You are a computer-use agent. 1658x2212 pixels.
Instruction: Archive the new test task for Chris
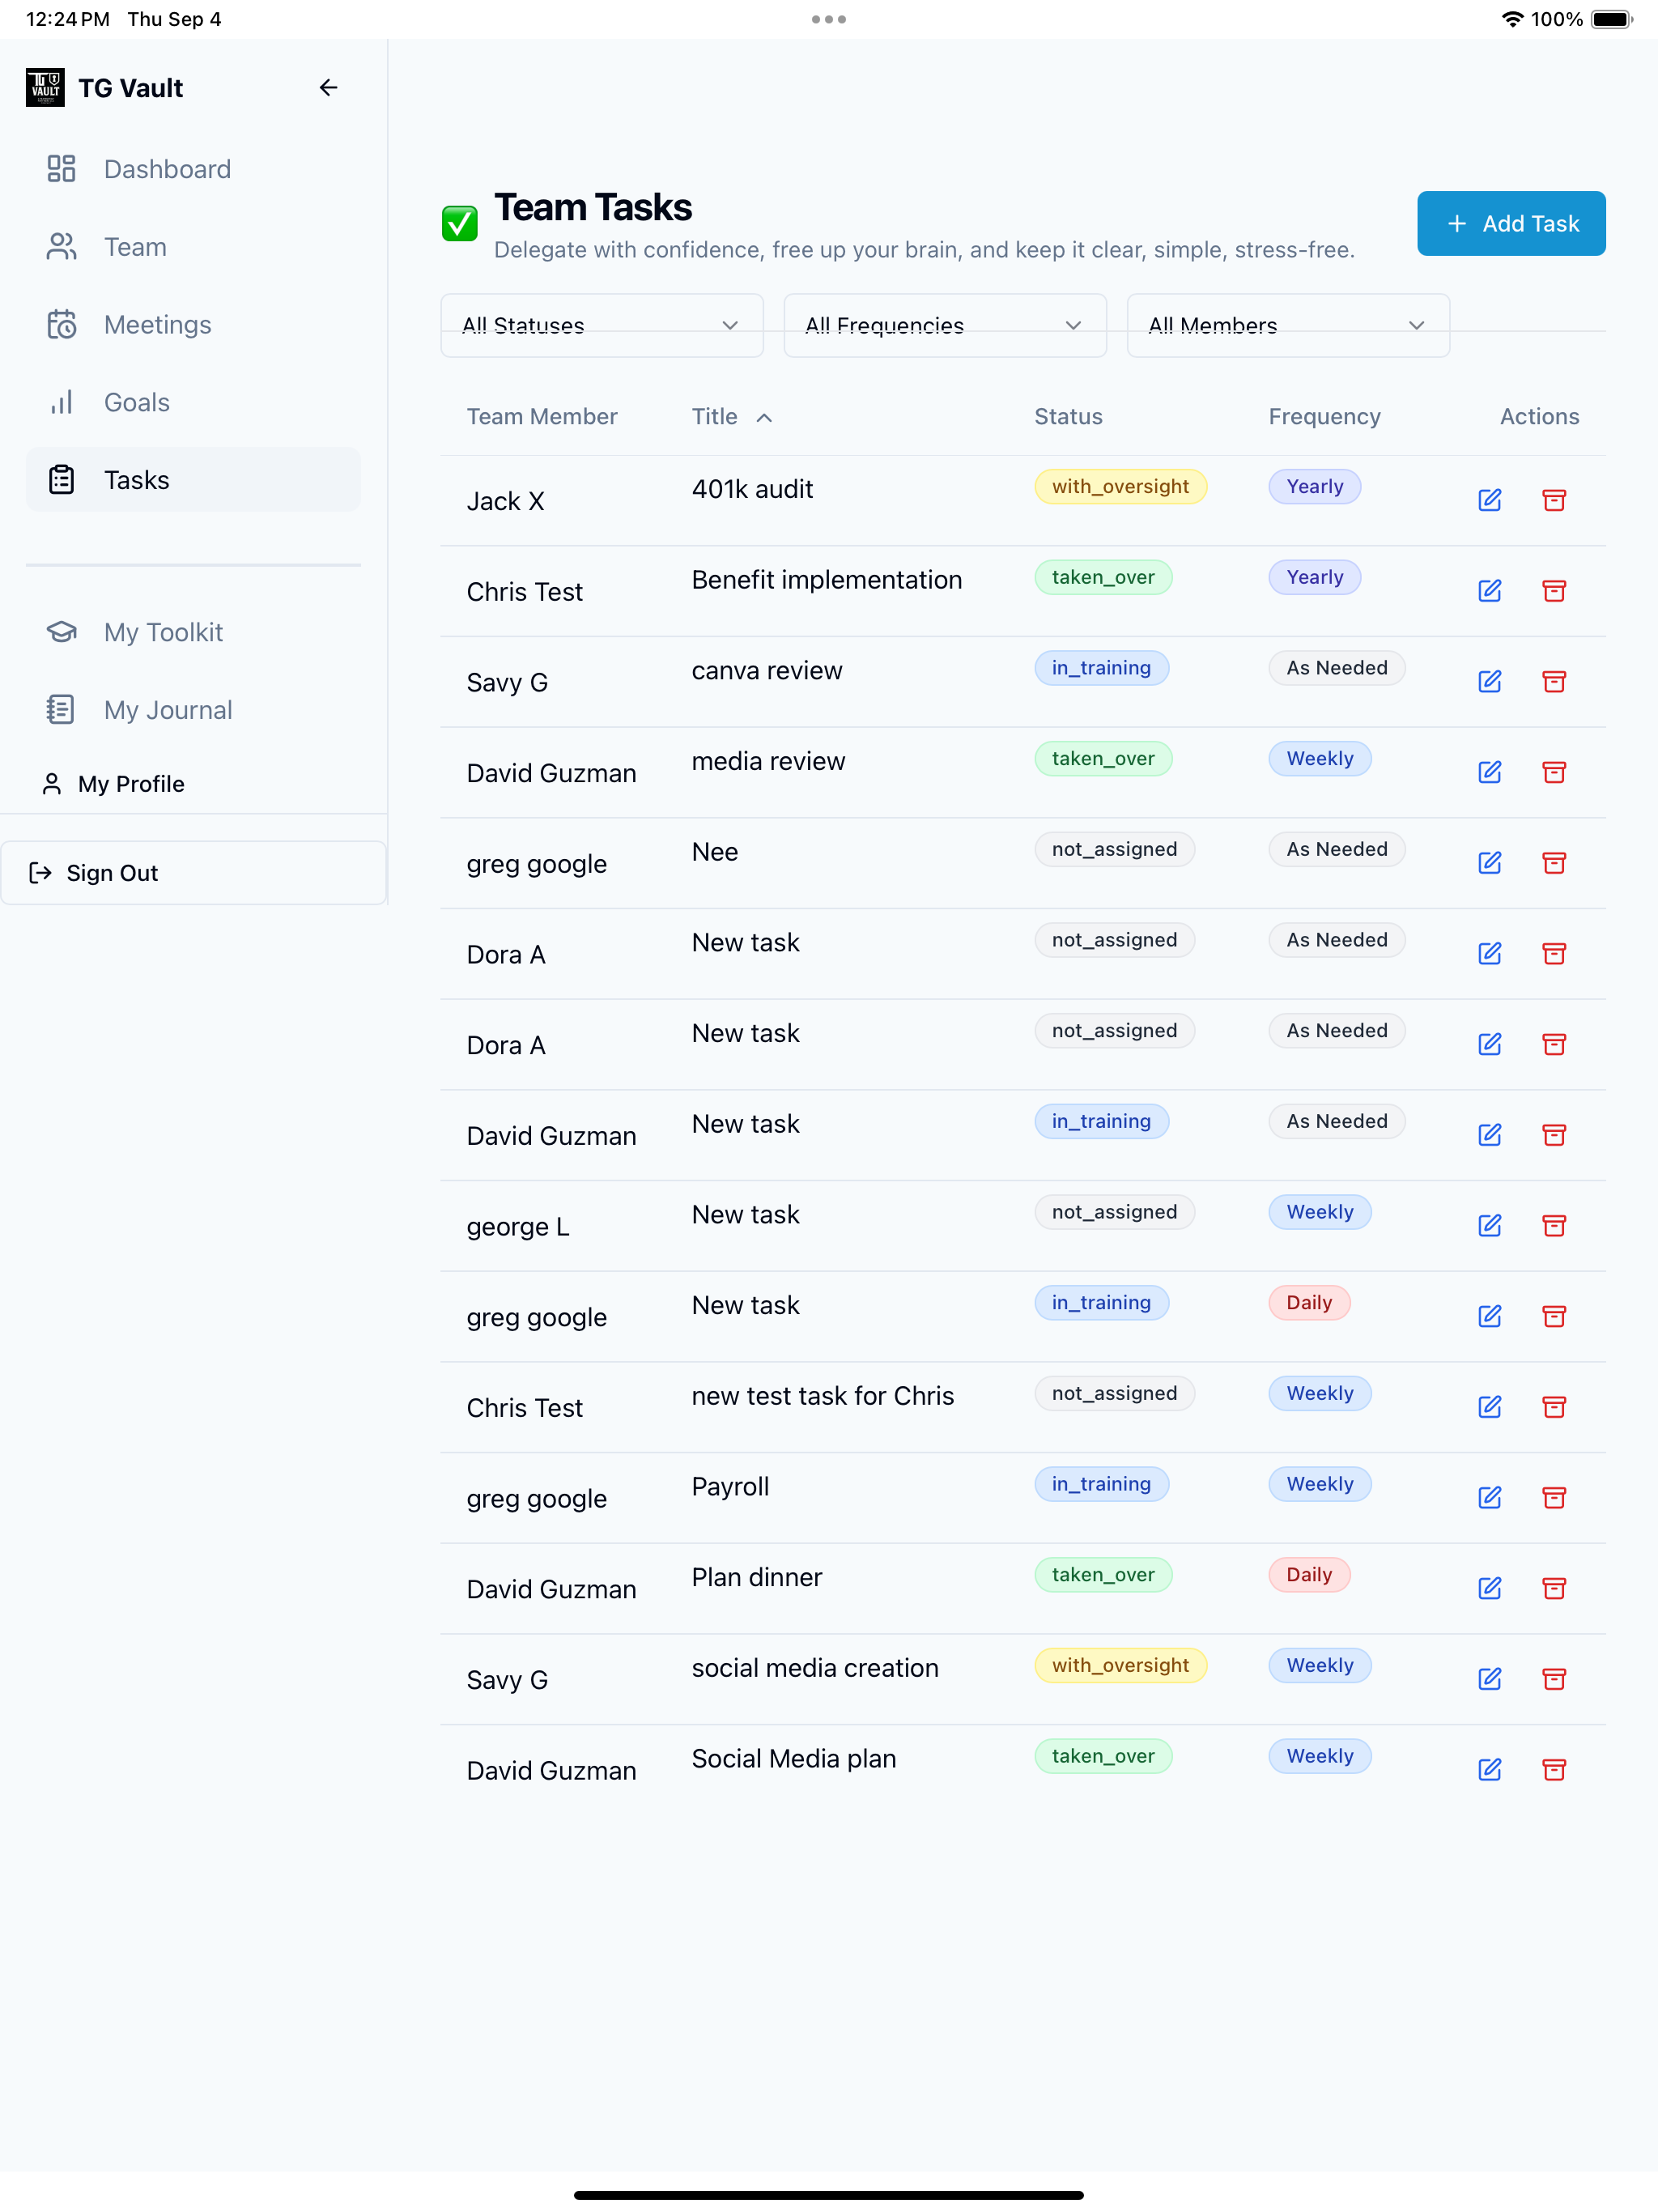[1554, 1407]
